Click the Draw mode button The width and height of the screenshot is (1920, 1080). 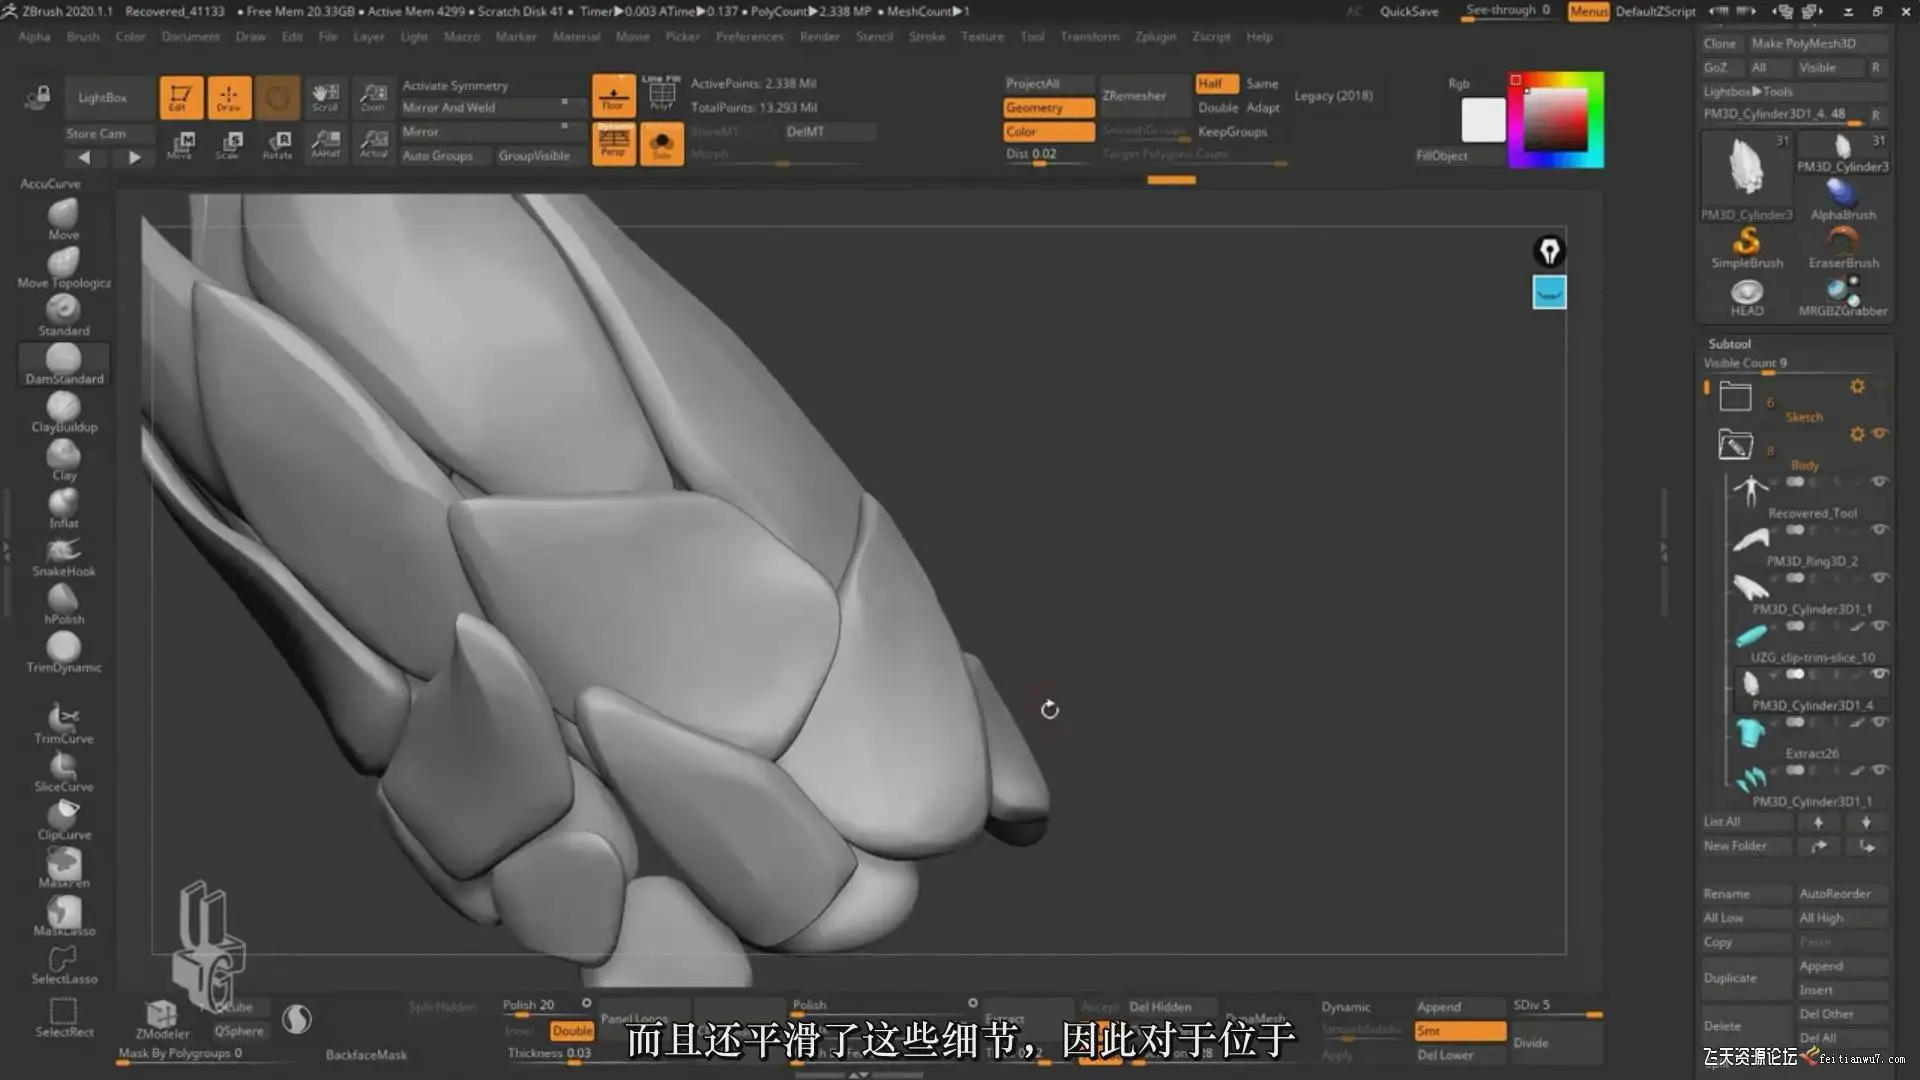pos(229,97)
